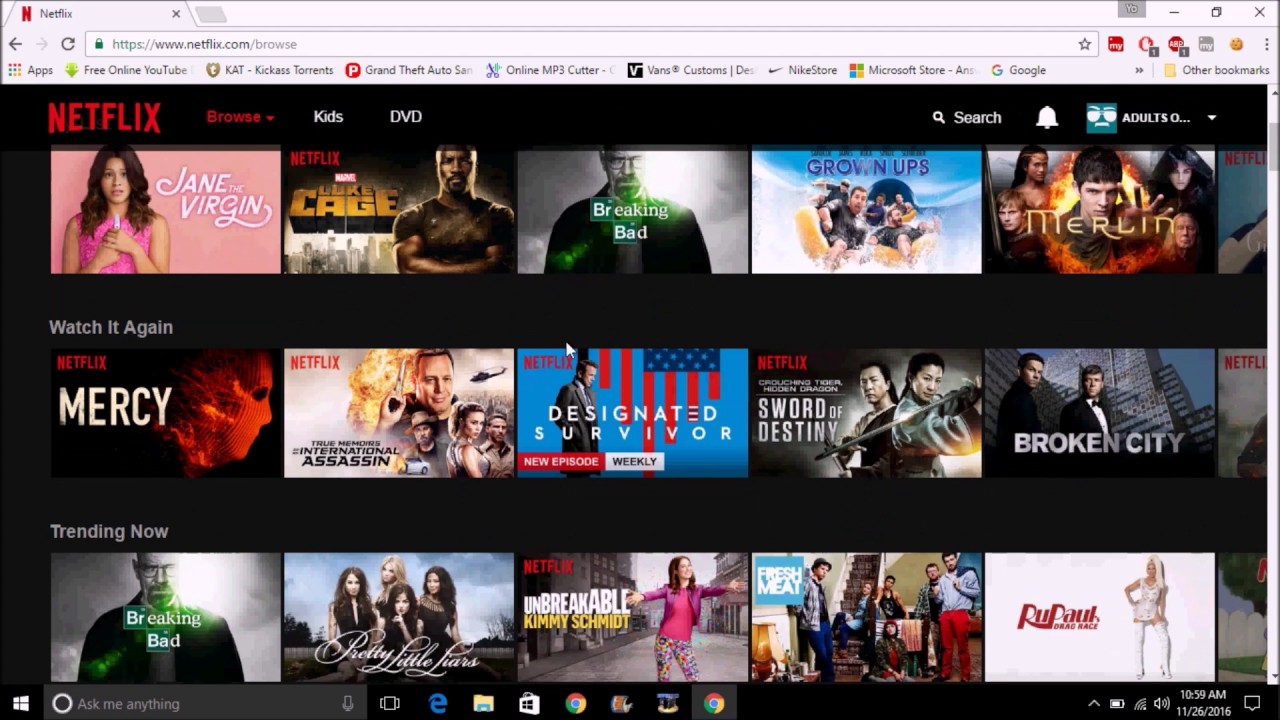Open Breaking Bad in Trending Now

(x=166, y=617)
